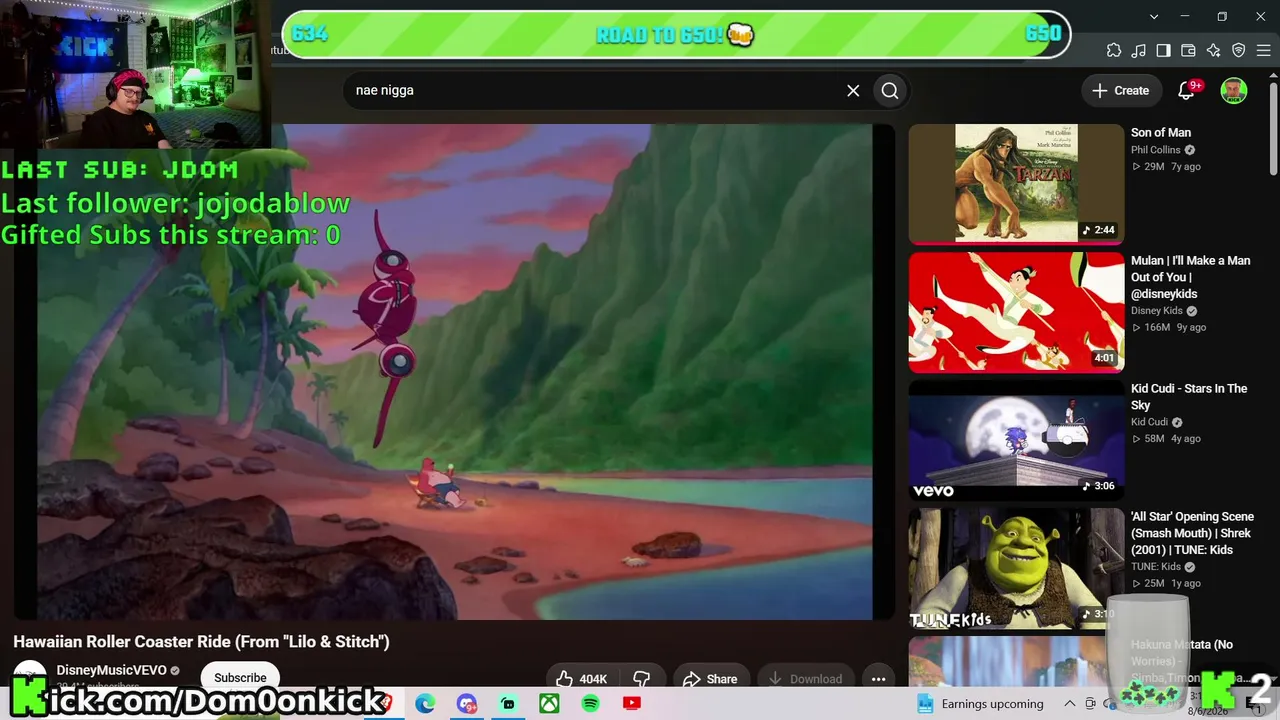Viewport: 1280px width, 720px height.
Task: Expand the system tray hidden icons chevron
Action: click(x=1069, y=704)
